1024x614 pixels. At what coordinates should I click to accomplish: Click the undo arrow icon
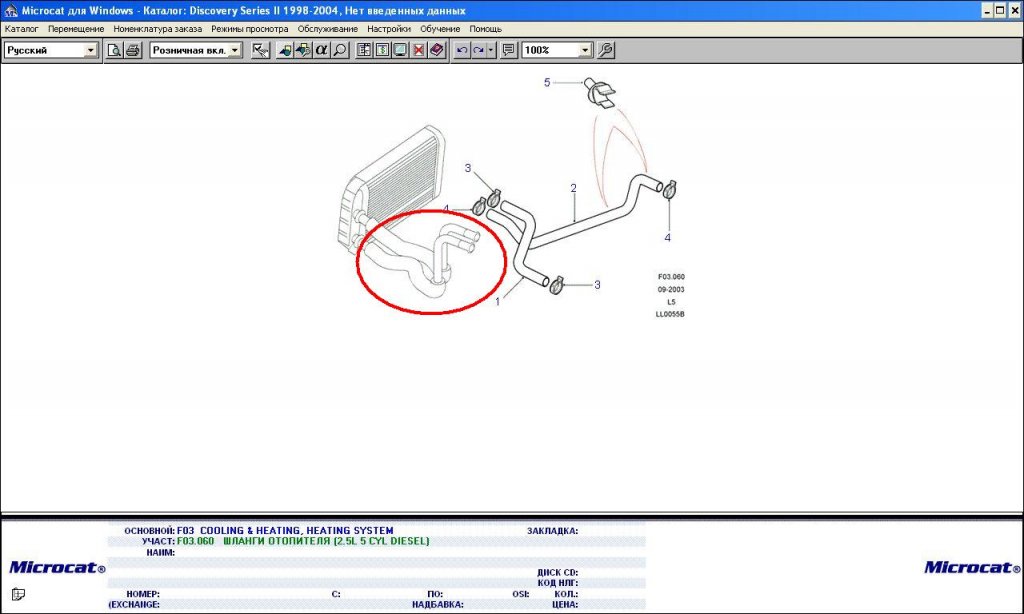point(462,50)
